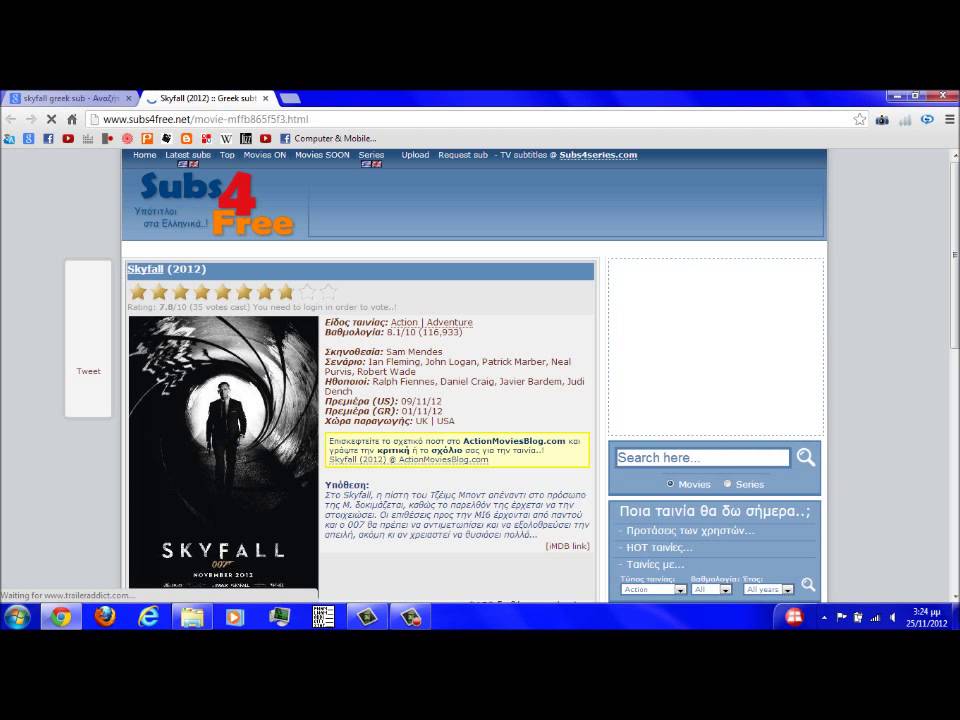Screen dimensions: 960x720
Task: Open the ActionMoviesBlog.com link
Action: click(514, 441)
